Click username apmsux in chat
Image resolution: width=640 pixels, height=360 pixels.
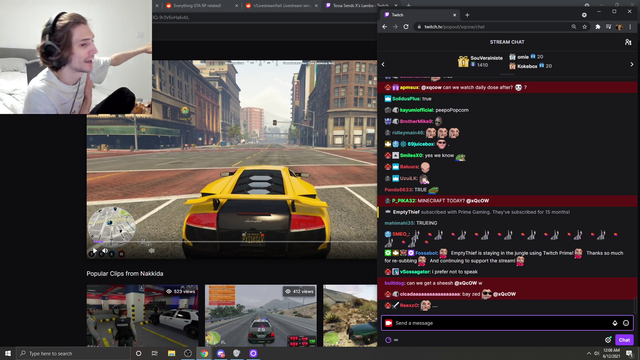coord(409,87)
